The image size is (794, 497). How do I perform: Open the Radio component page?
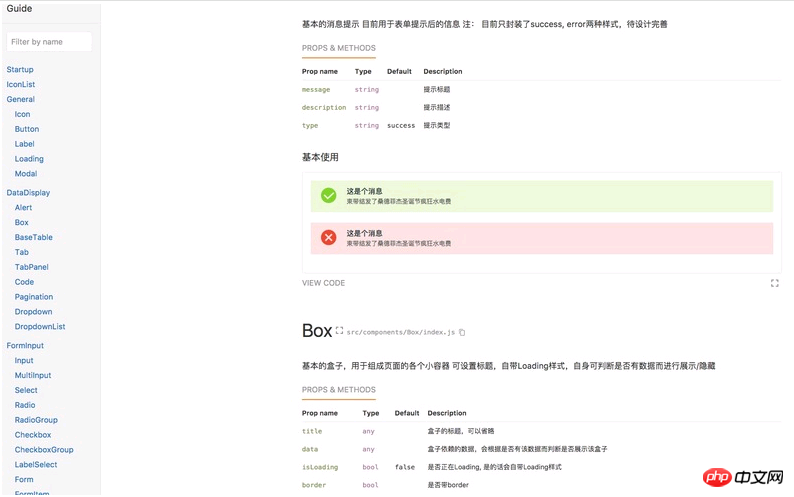pos(25,405)
